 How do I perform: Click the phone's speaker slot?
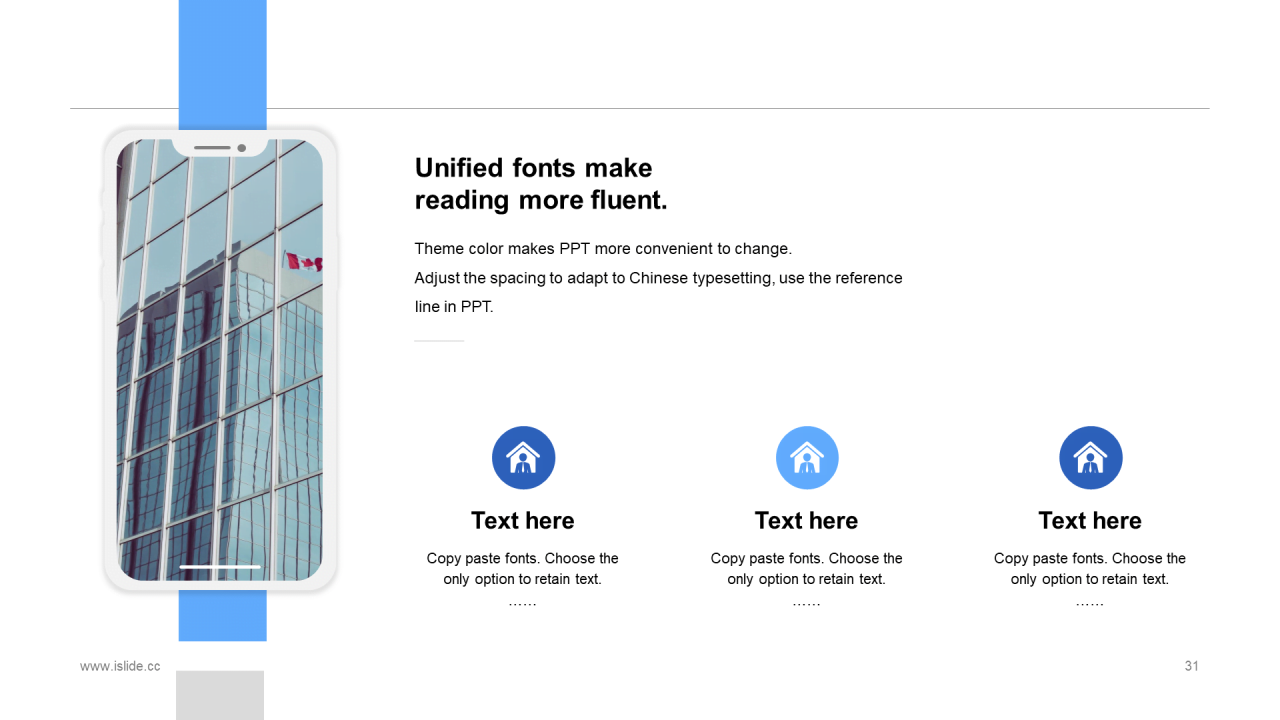212,148
